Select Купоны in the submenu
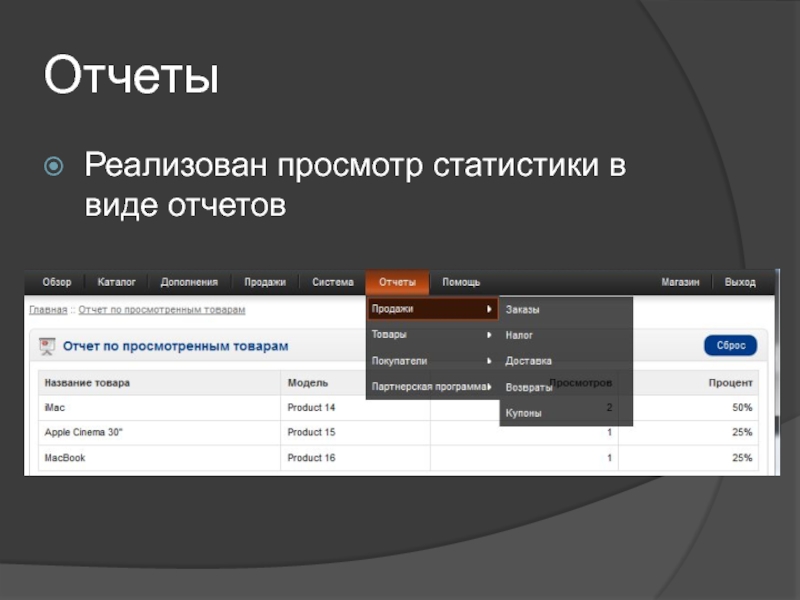This screenshot has height=600, width=800. click(524, 413)
